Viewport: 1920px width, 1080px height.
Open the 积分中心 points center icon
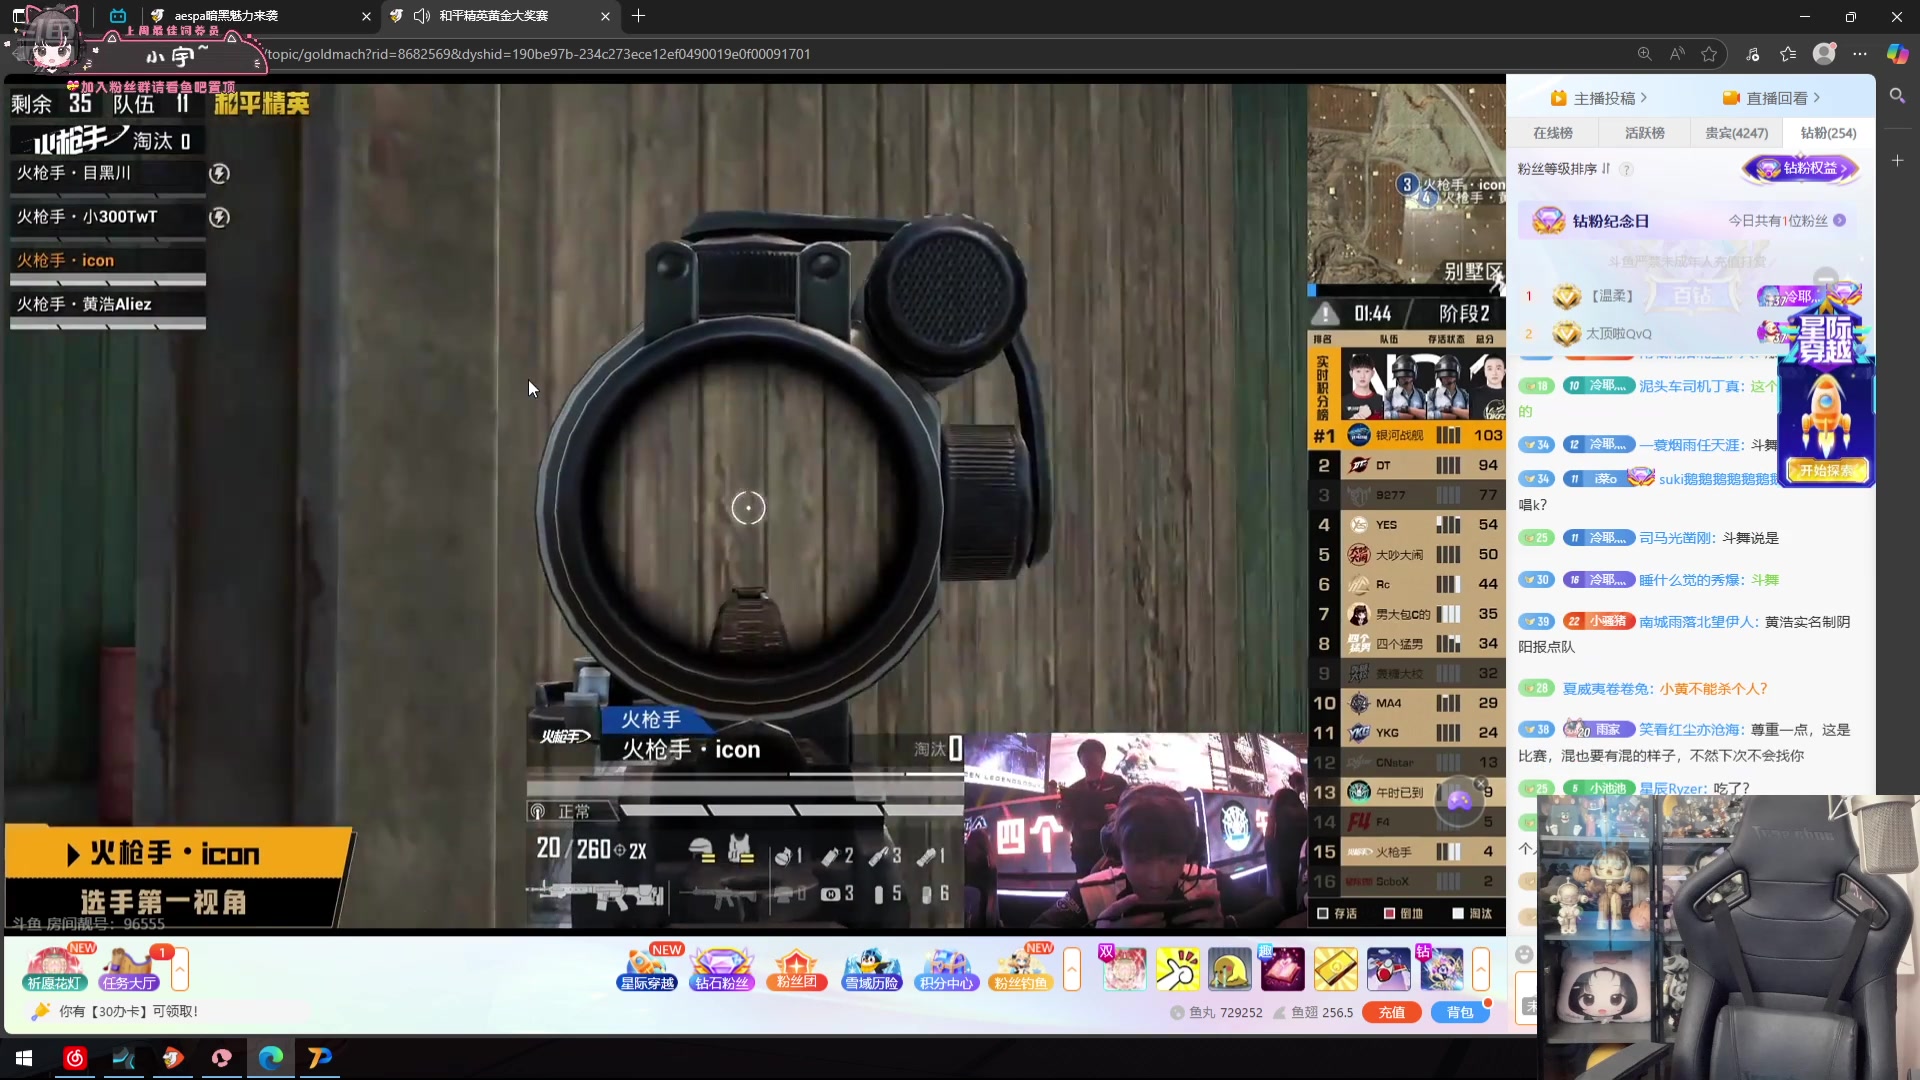point(946,968)
